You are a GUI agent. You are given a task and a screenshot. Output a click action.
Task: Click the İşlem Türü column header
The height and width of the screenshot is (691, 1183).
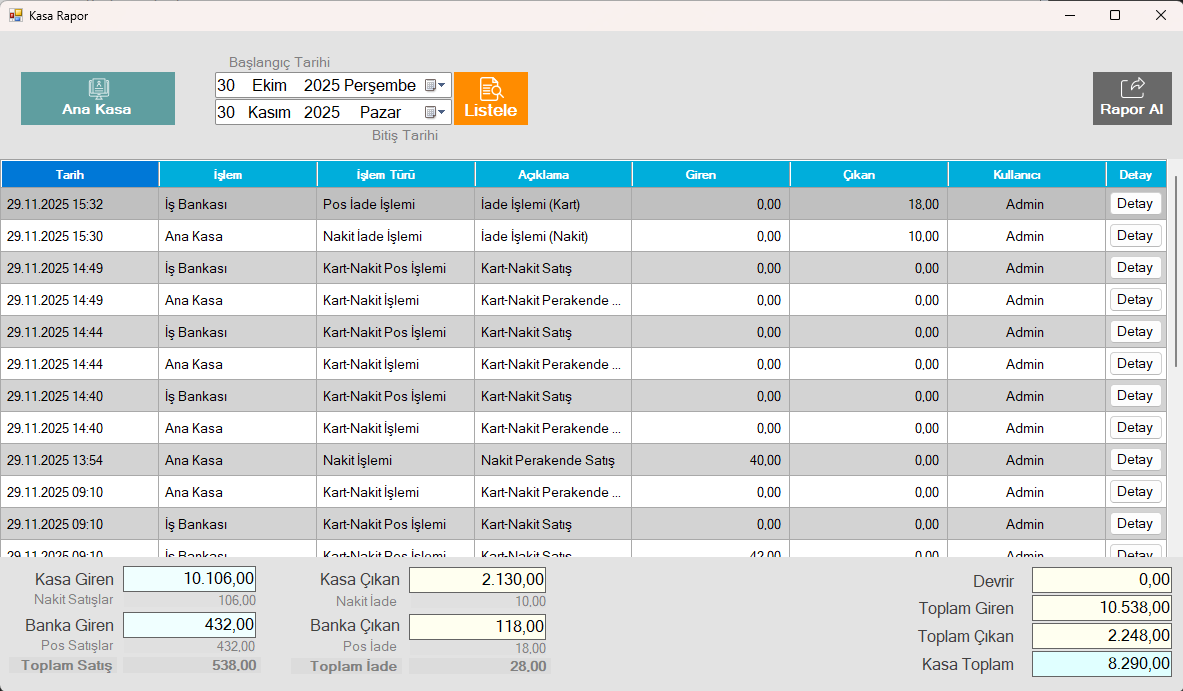(x=395, y=175)
